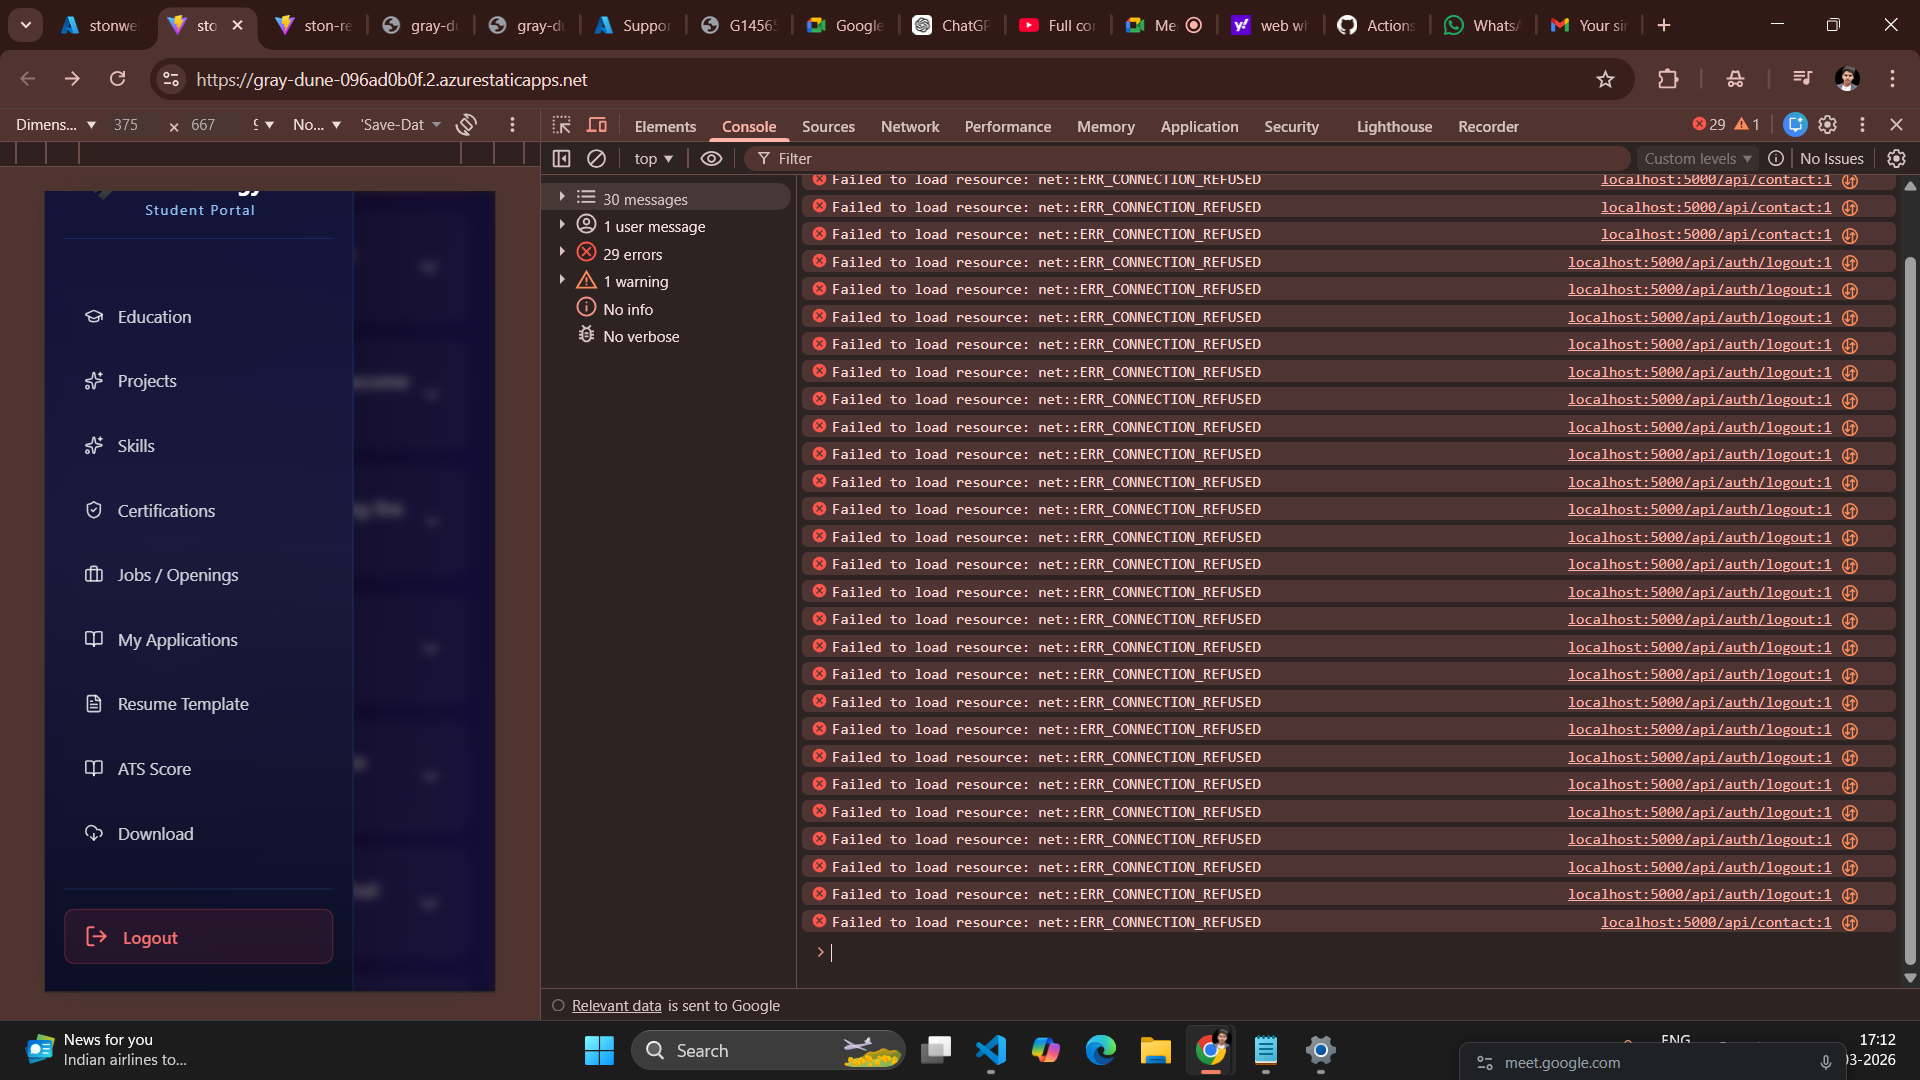The width and height of the screenshot is (1920, 1080).
Task: Open the localhost:5000/api/contact:1 link
Action: [1716, 180]
